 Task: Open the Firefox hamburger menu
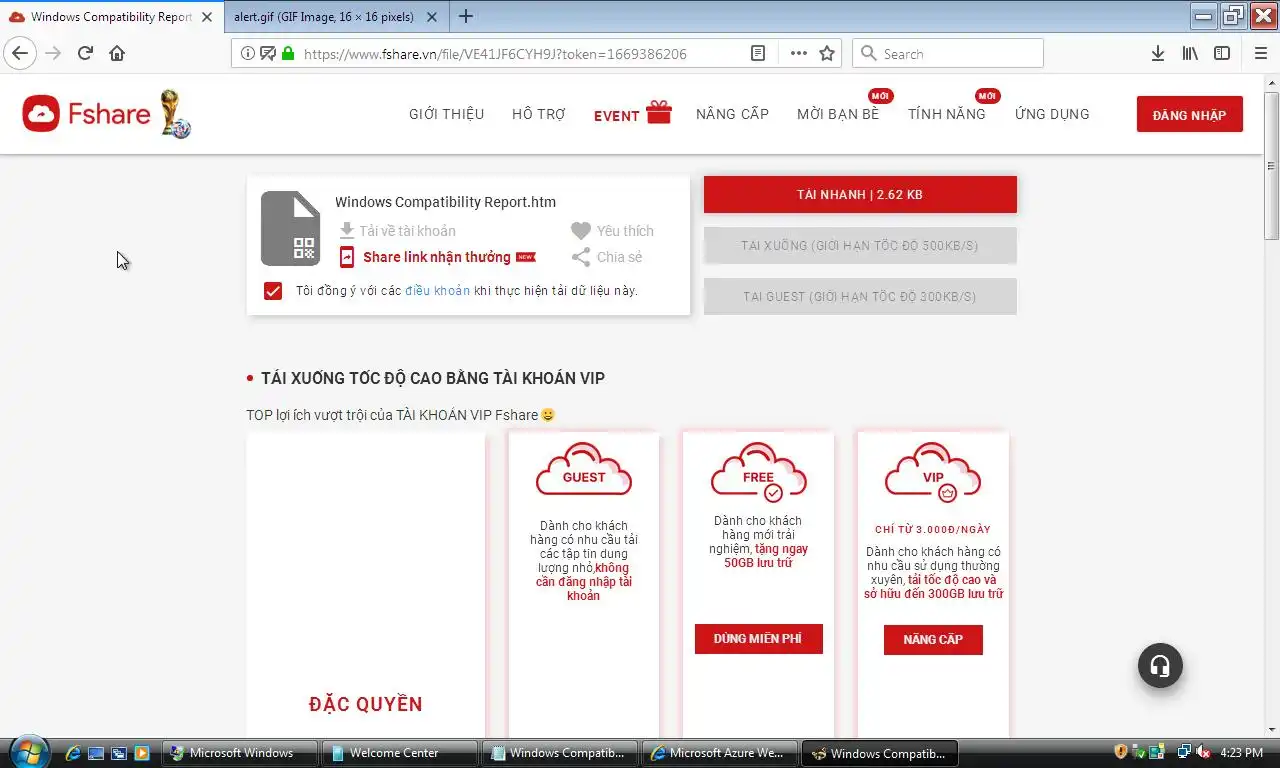pos(1260,54)
